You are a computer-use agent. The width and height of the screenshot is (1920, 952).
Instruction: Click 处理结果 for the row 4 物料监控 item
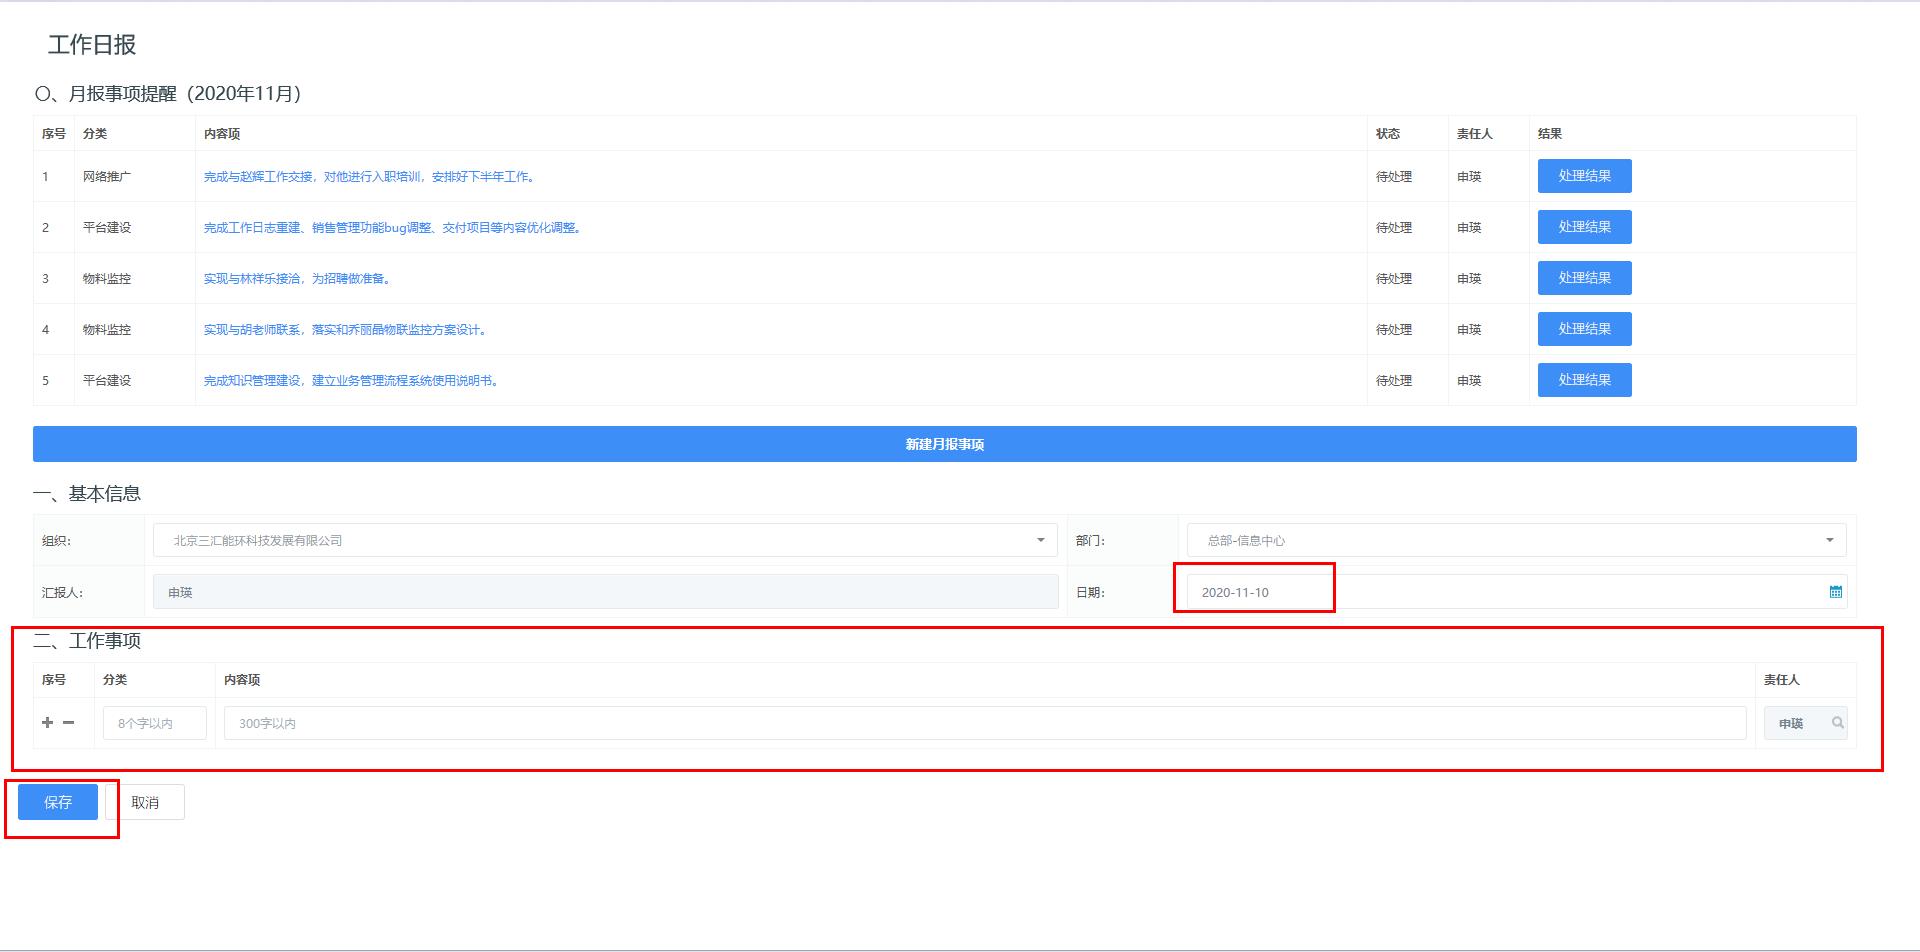pos(1584,329)
